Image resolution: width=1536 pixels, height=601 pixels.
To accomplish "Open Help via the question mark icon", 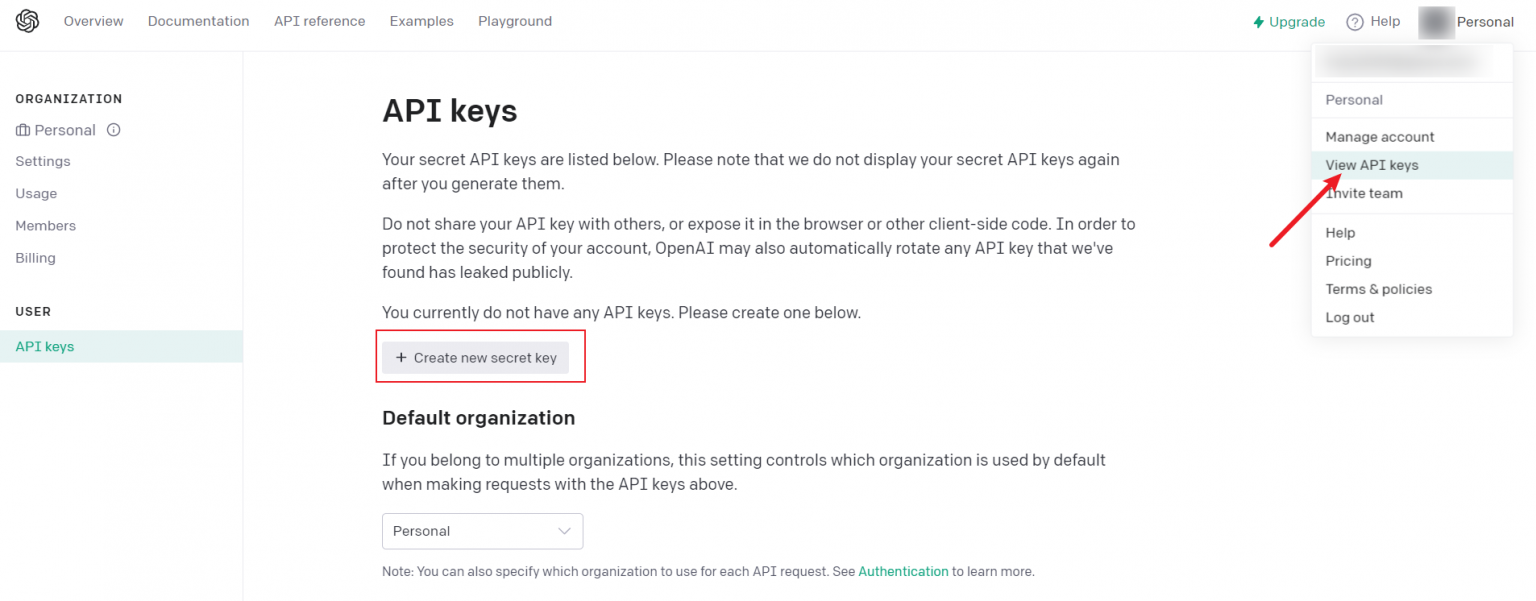I will point(1355,21).
